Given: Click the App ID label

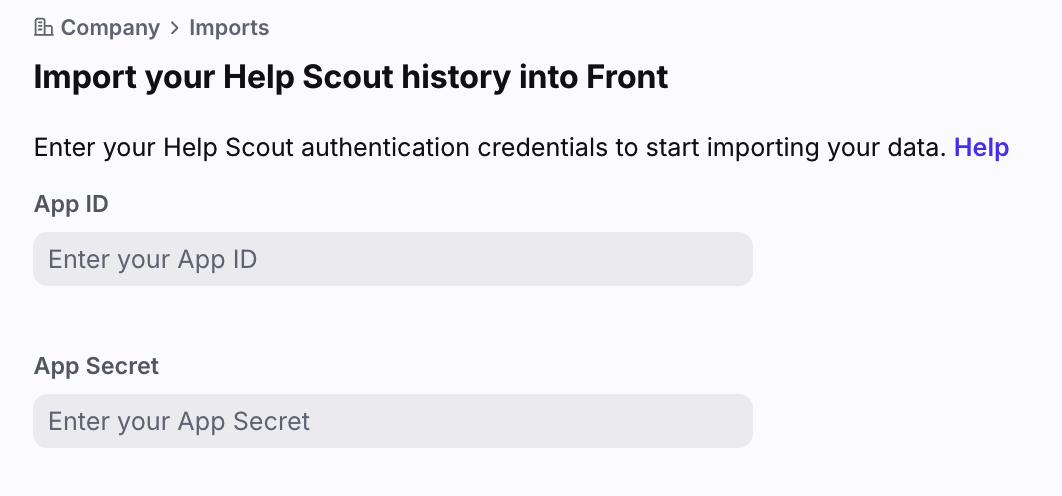Looking at the screenshot, I should click(x=71, y=204).
